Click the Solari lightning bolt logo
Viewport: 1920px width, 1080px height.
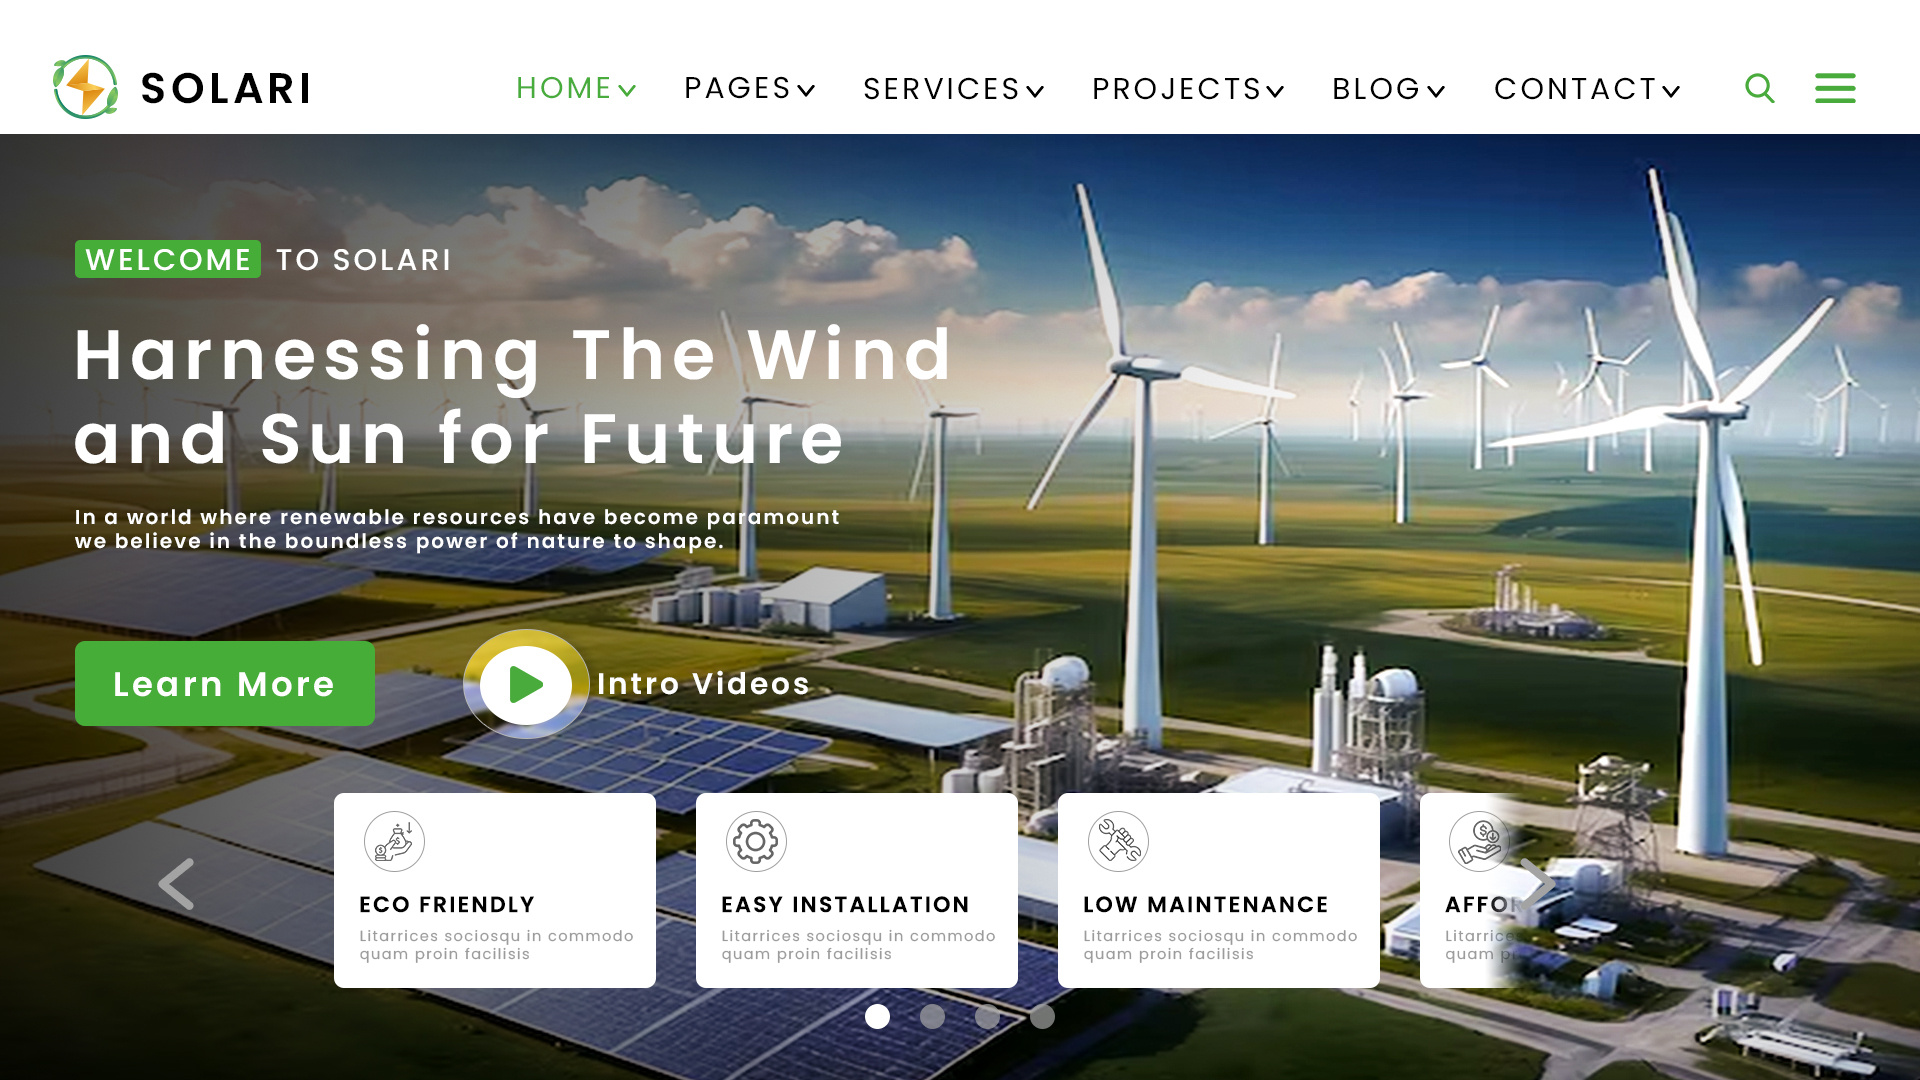pyautogui.click(x=86, y=88)
